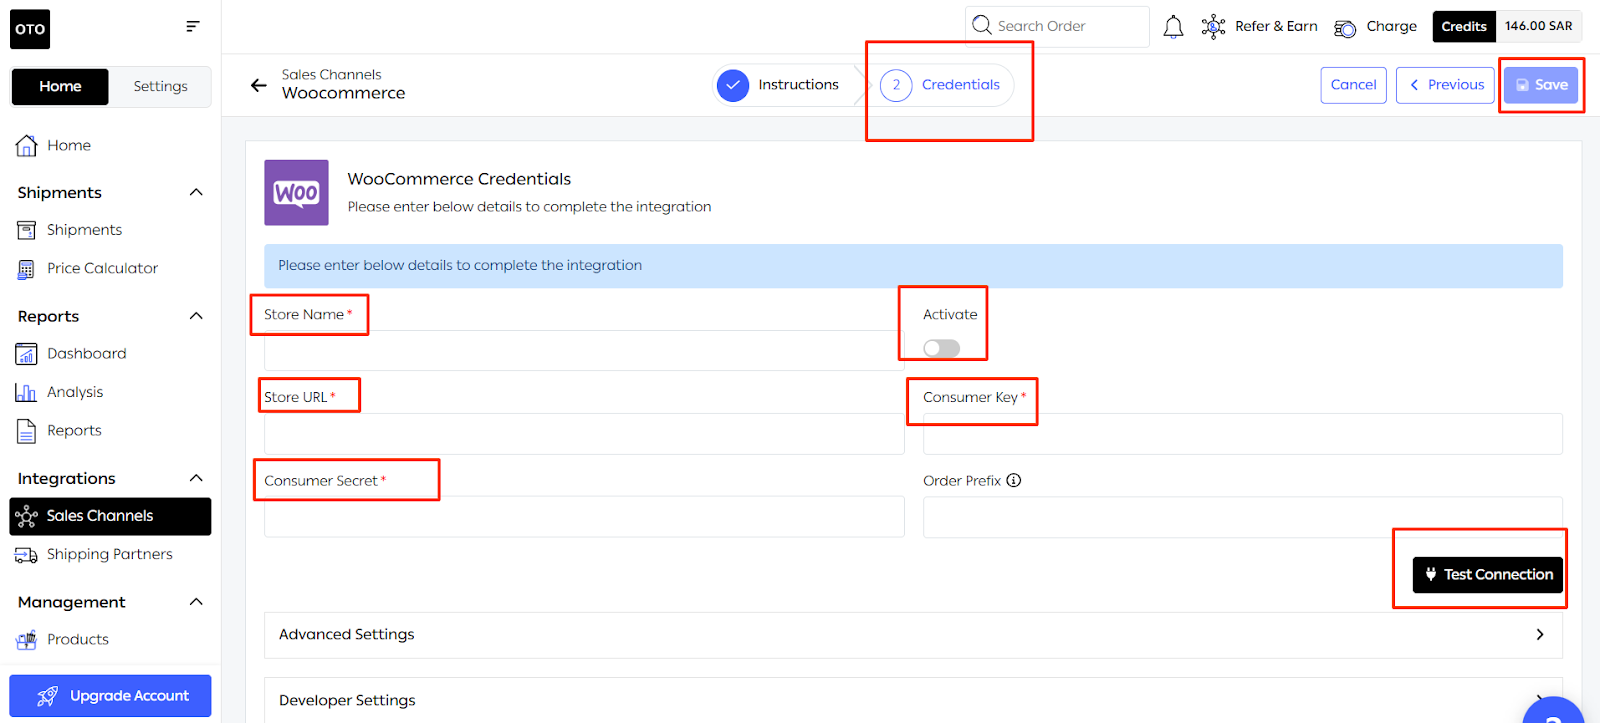Switch to the Home tab
The width and height of the screenshot is (1600, 723).
click(60, 87)
